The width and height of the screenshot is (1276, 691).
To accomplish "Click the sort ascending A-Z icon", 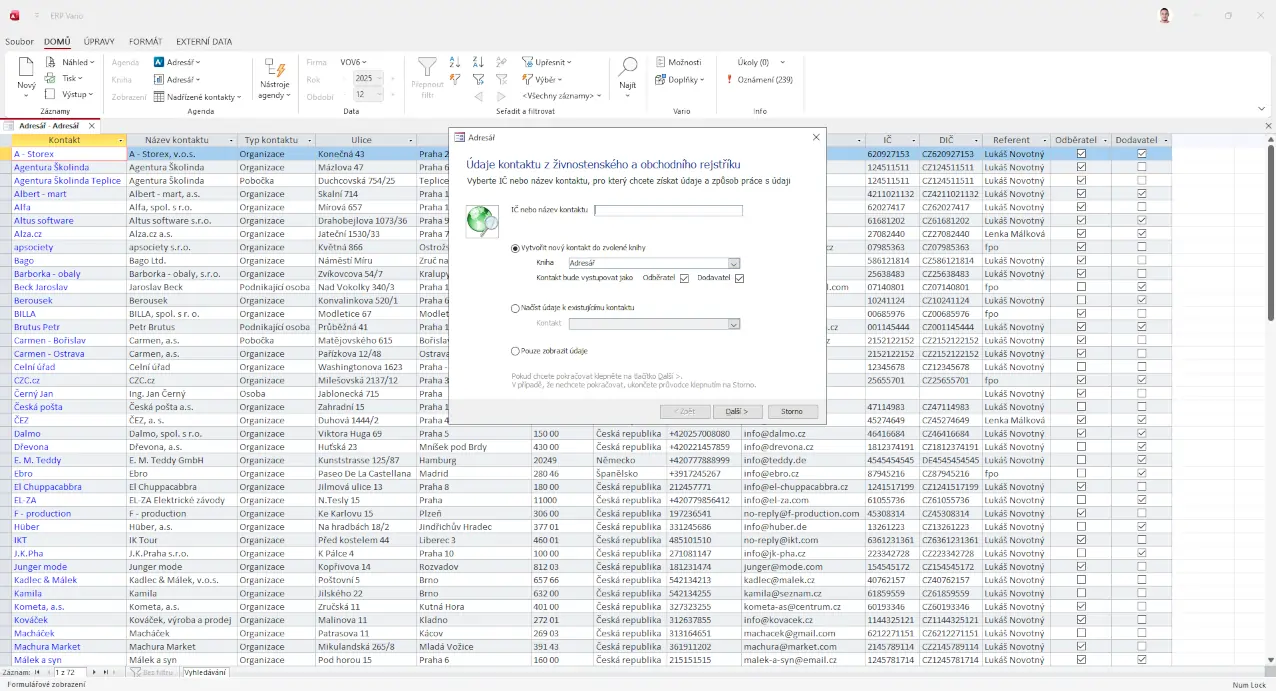I will 455,62.
